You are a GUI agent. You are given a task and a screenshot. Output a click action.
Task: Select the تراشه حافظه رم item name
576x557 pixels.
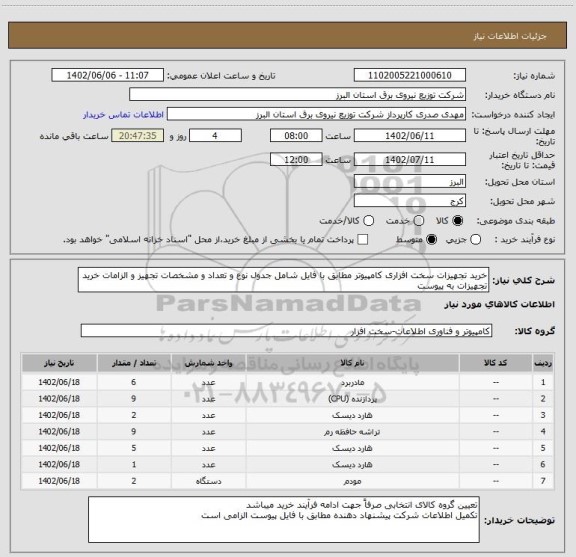point(352,432)
